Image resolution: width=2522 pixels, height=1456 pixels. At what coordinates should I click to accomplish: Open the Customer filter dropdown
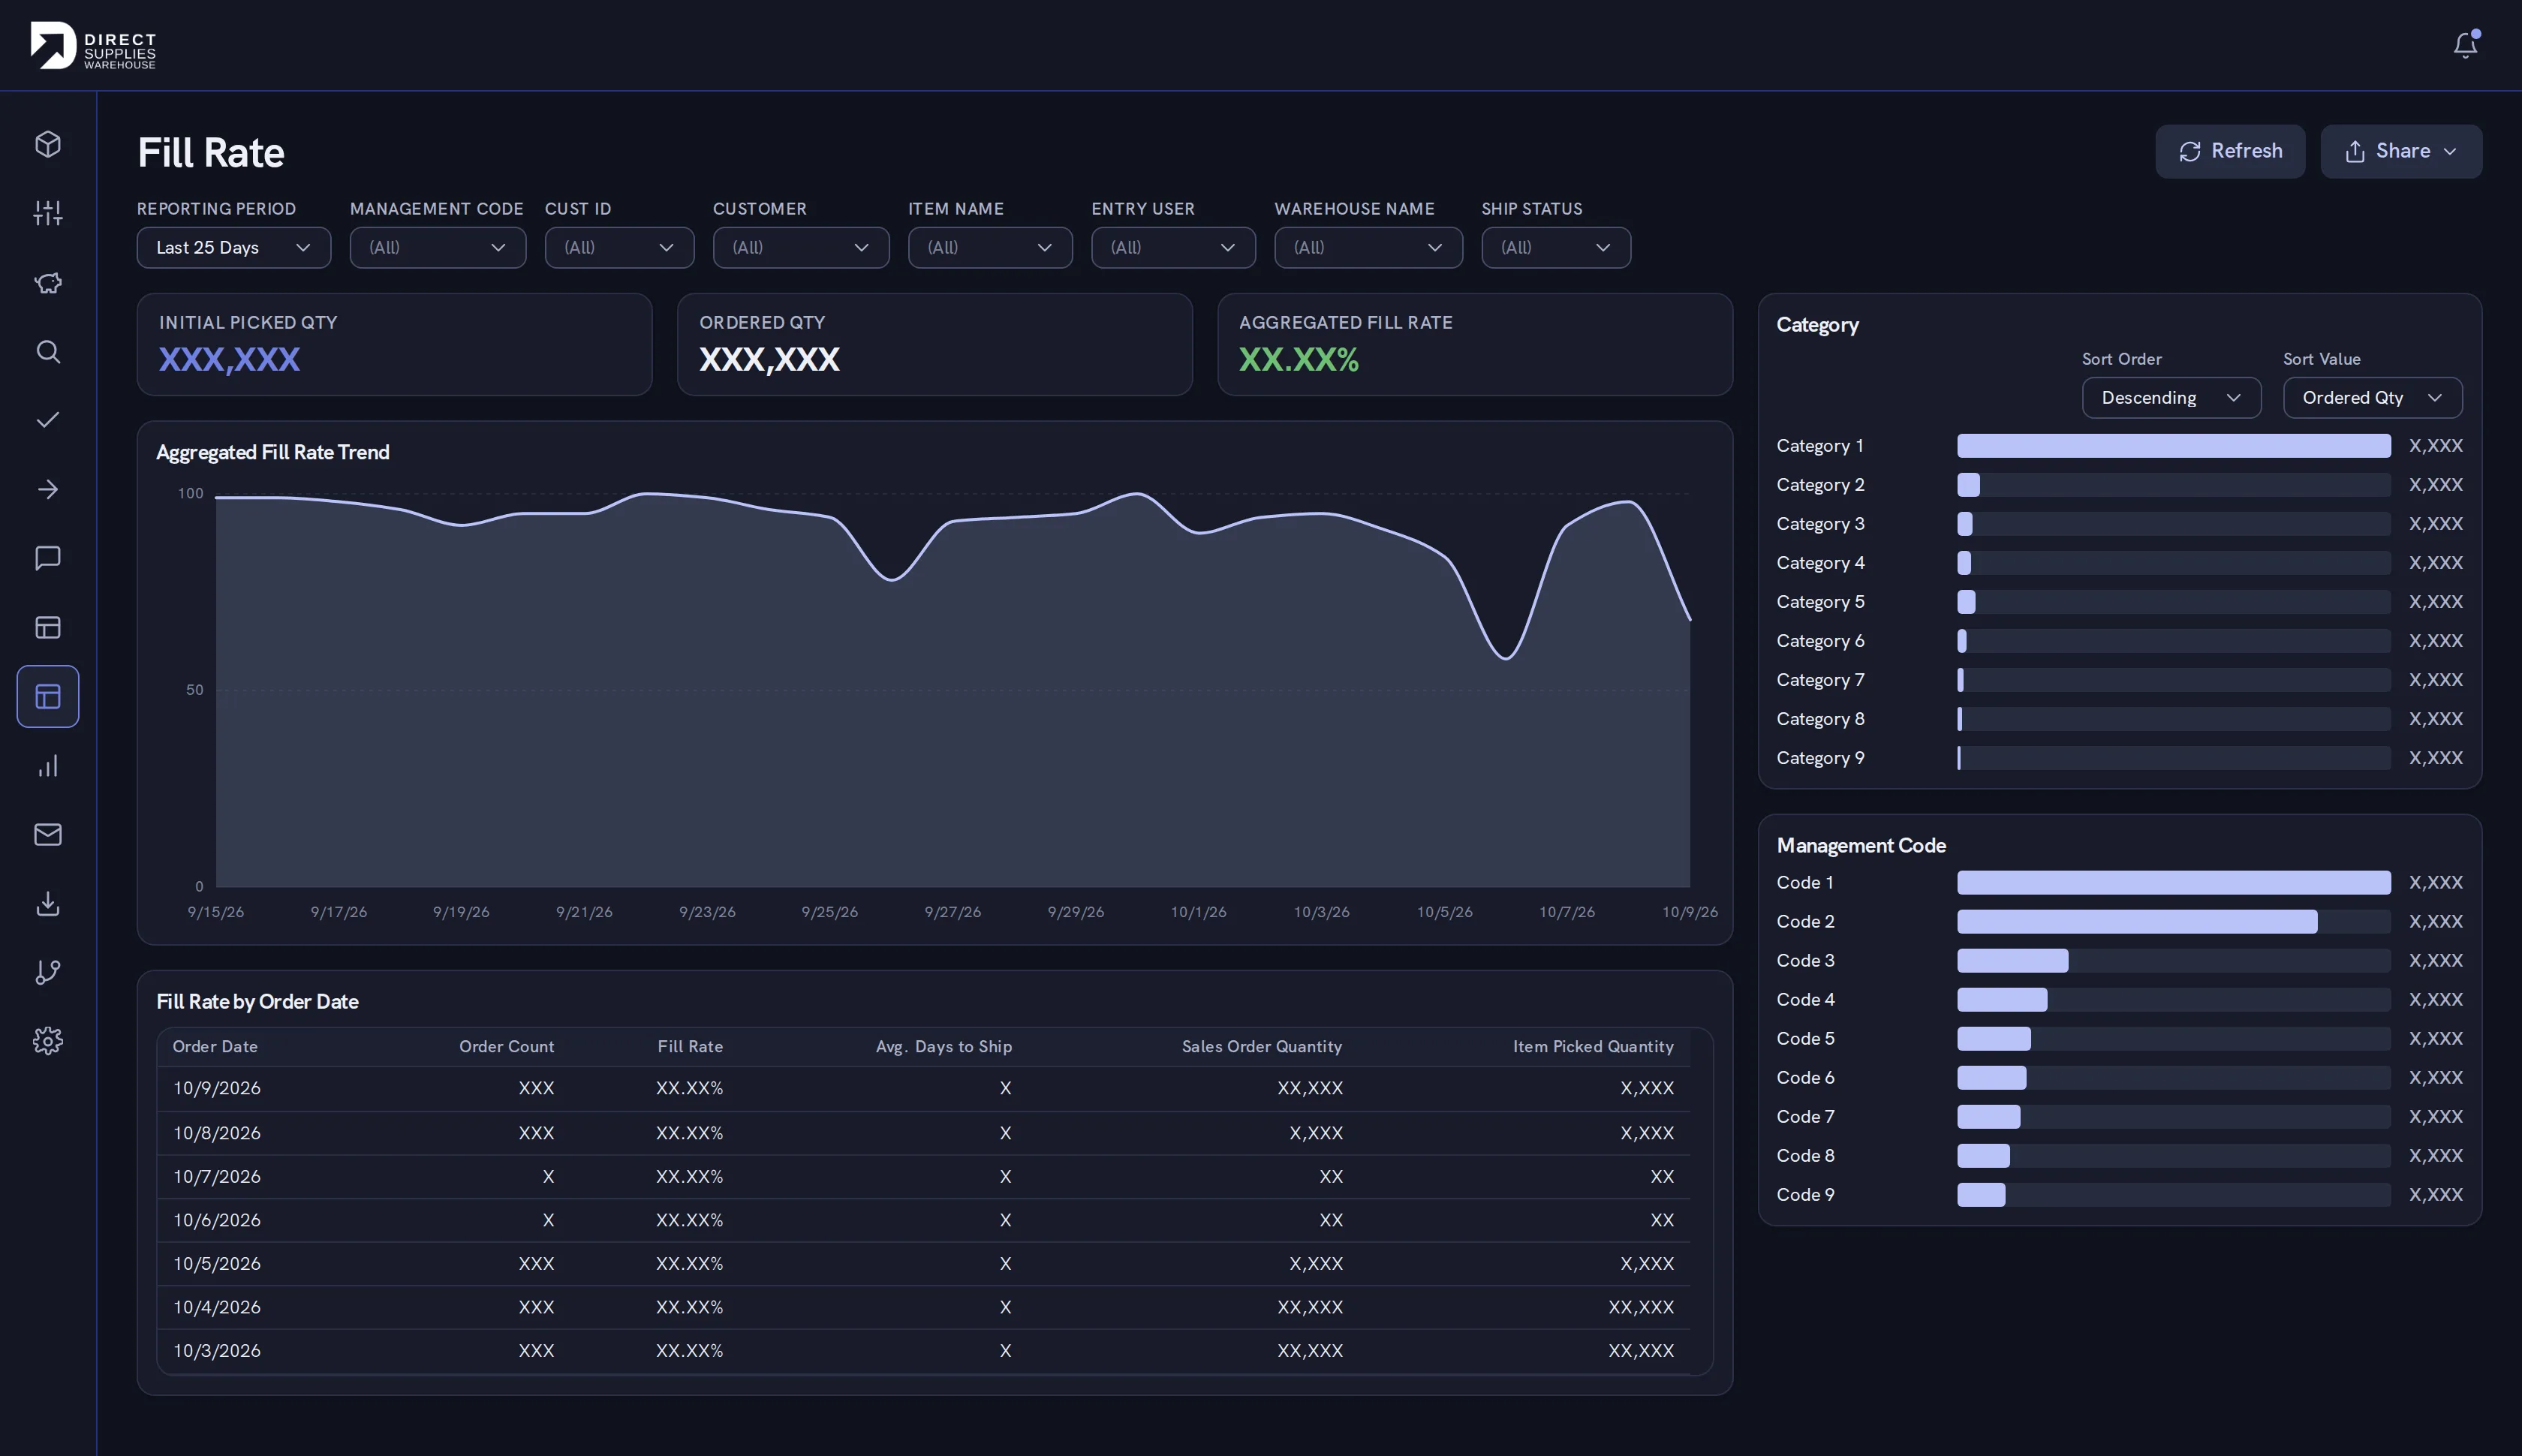801,247
